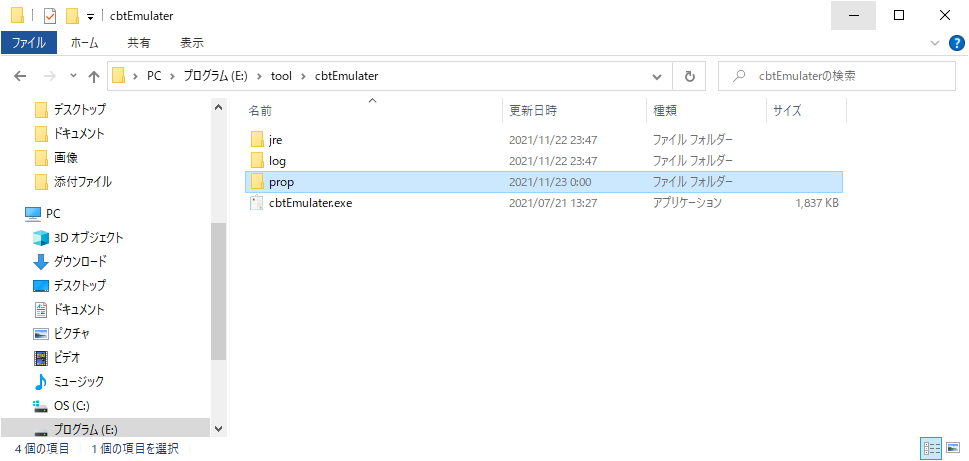The image size is (969, 461).
Task: Click the アプリケーション type cell
Action: (687, 203)
